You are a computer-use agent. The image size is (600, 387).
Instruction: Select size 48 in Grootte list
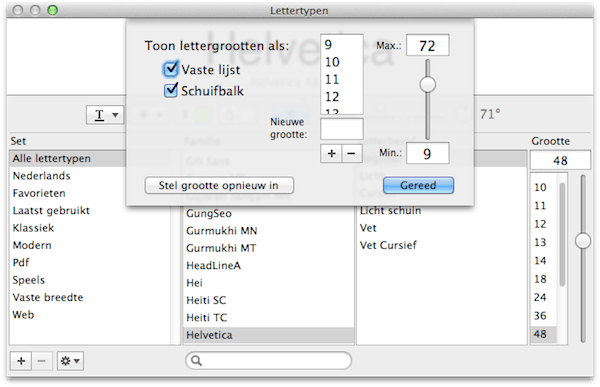(543, 334)
